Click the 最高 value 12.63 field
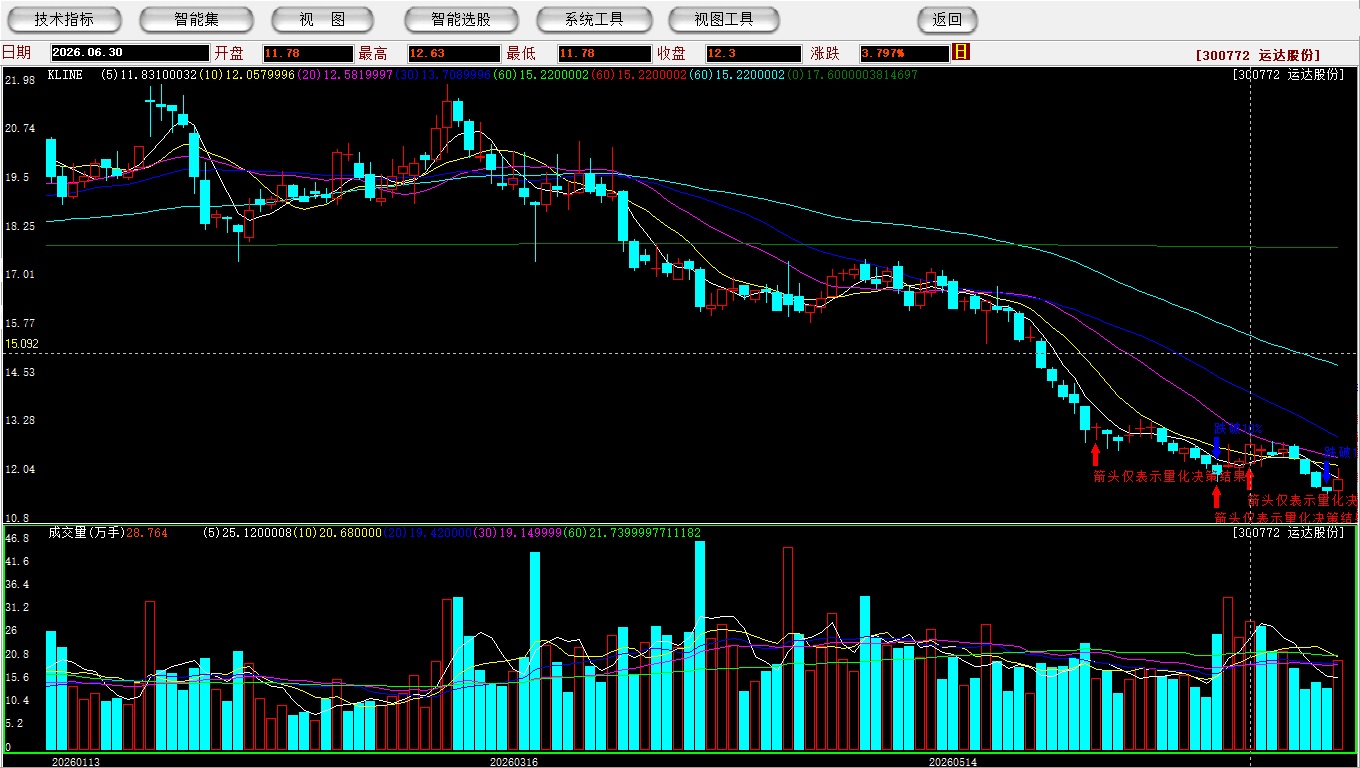This screenshot has width=1360, height=768. pos(453,54)
